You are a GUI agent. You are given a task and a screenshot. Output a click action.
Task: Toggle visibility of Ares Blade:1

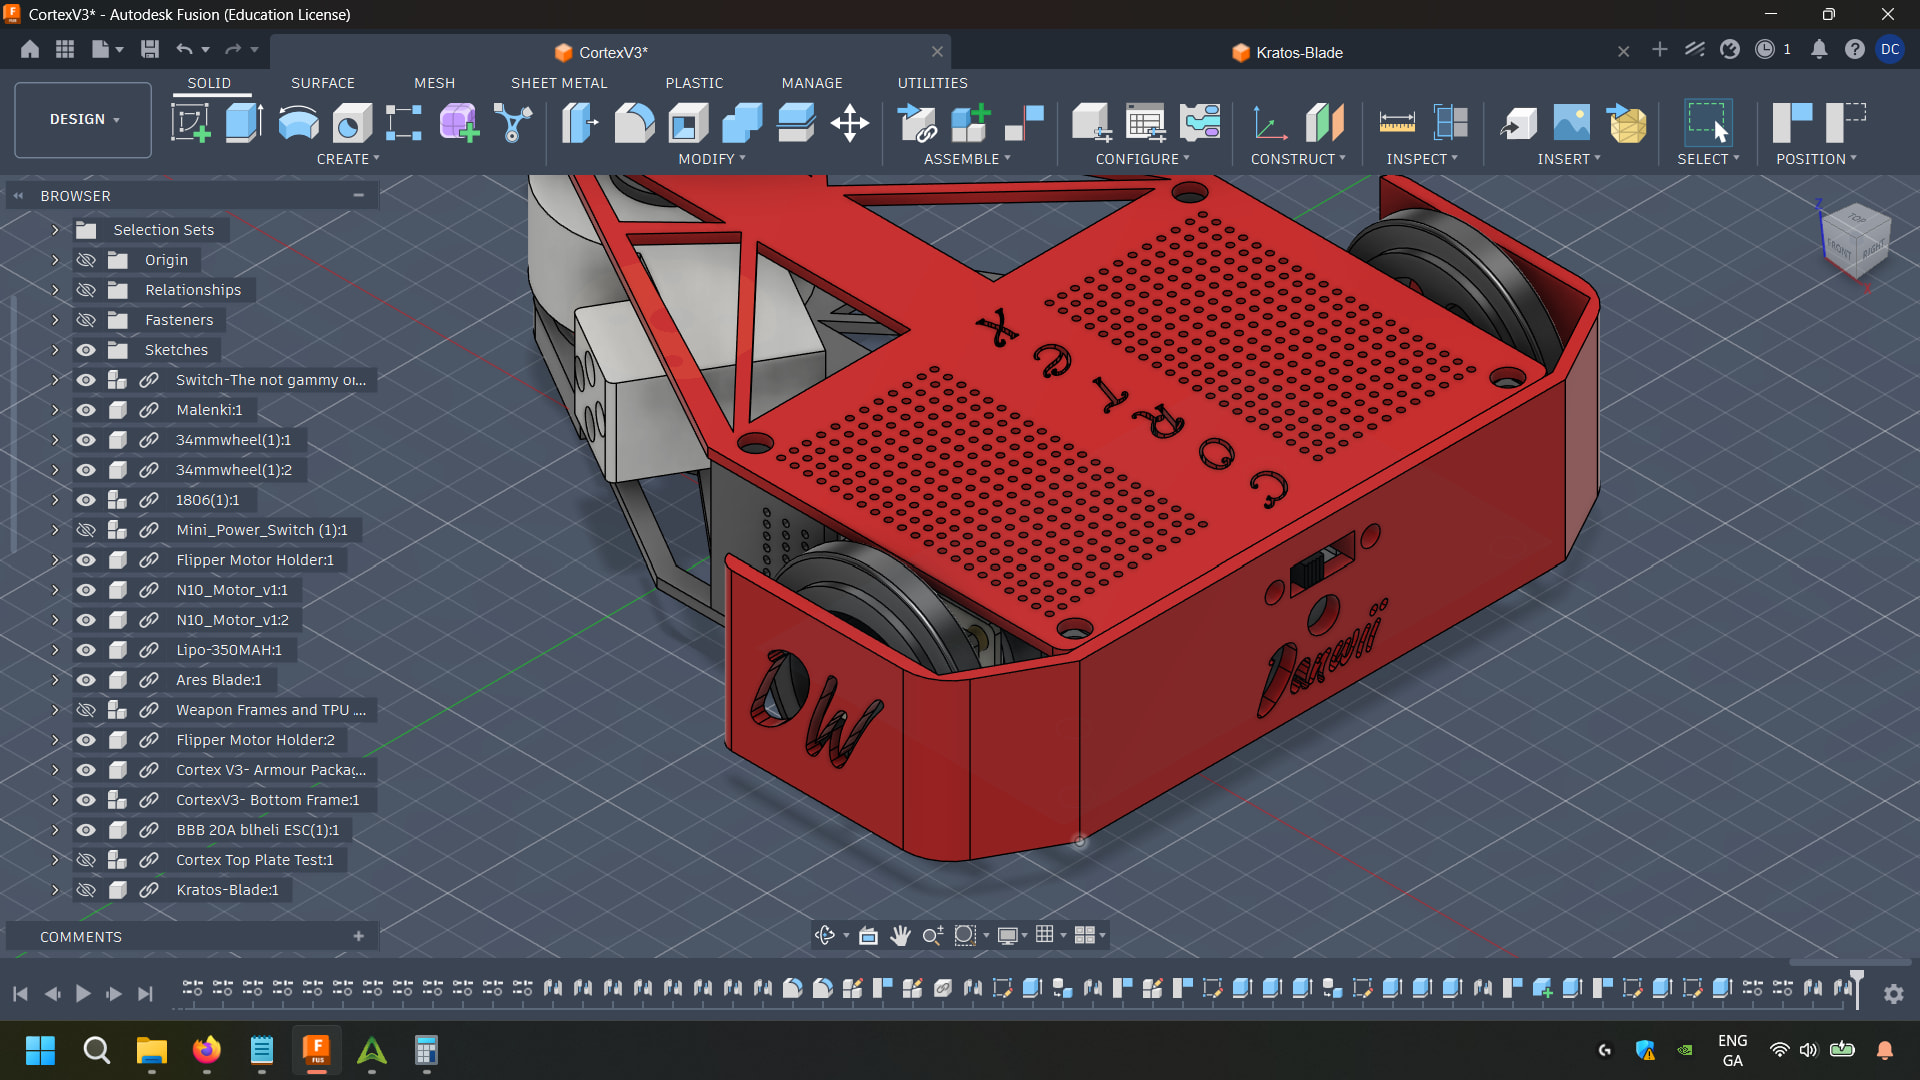click(86, 680)
